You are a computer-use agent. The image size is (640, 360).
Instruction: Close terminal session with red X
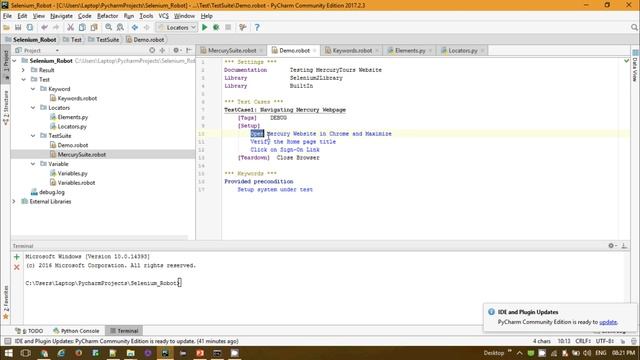pyautogui.click(x=17, y=267)
